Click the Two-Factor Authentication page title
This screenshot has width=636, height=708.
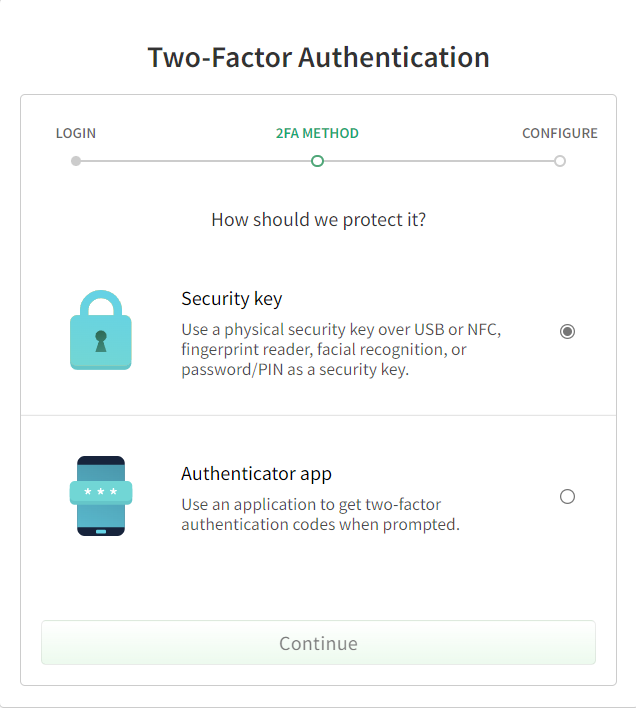pos(318,57)
